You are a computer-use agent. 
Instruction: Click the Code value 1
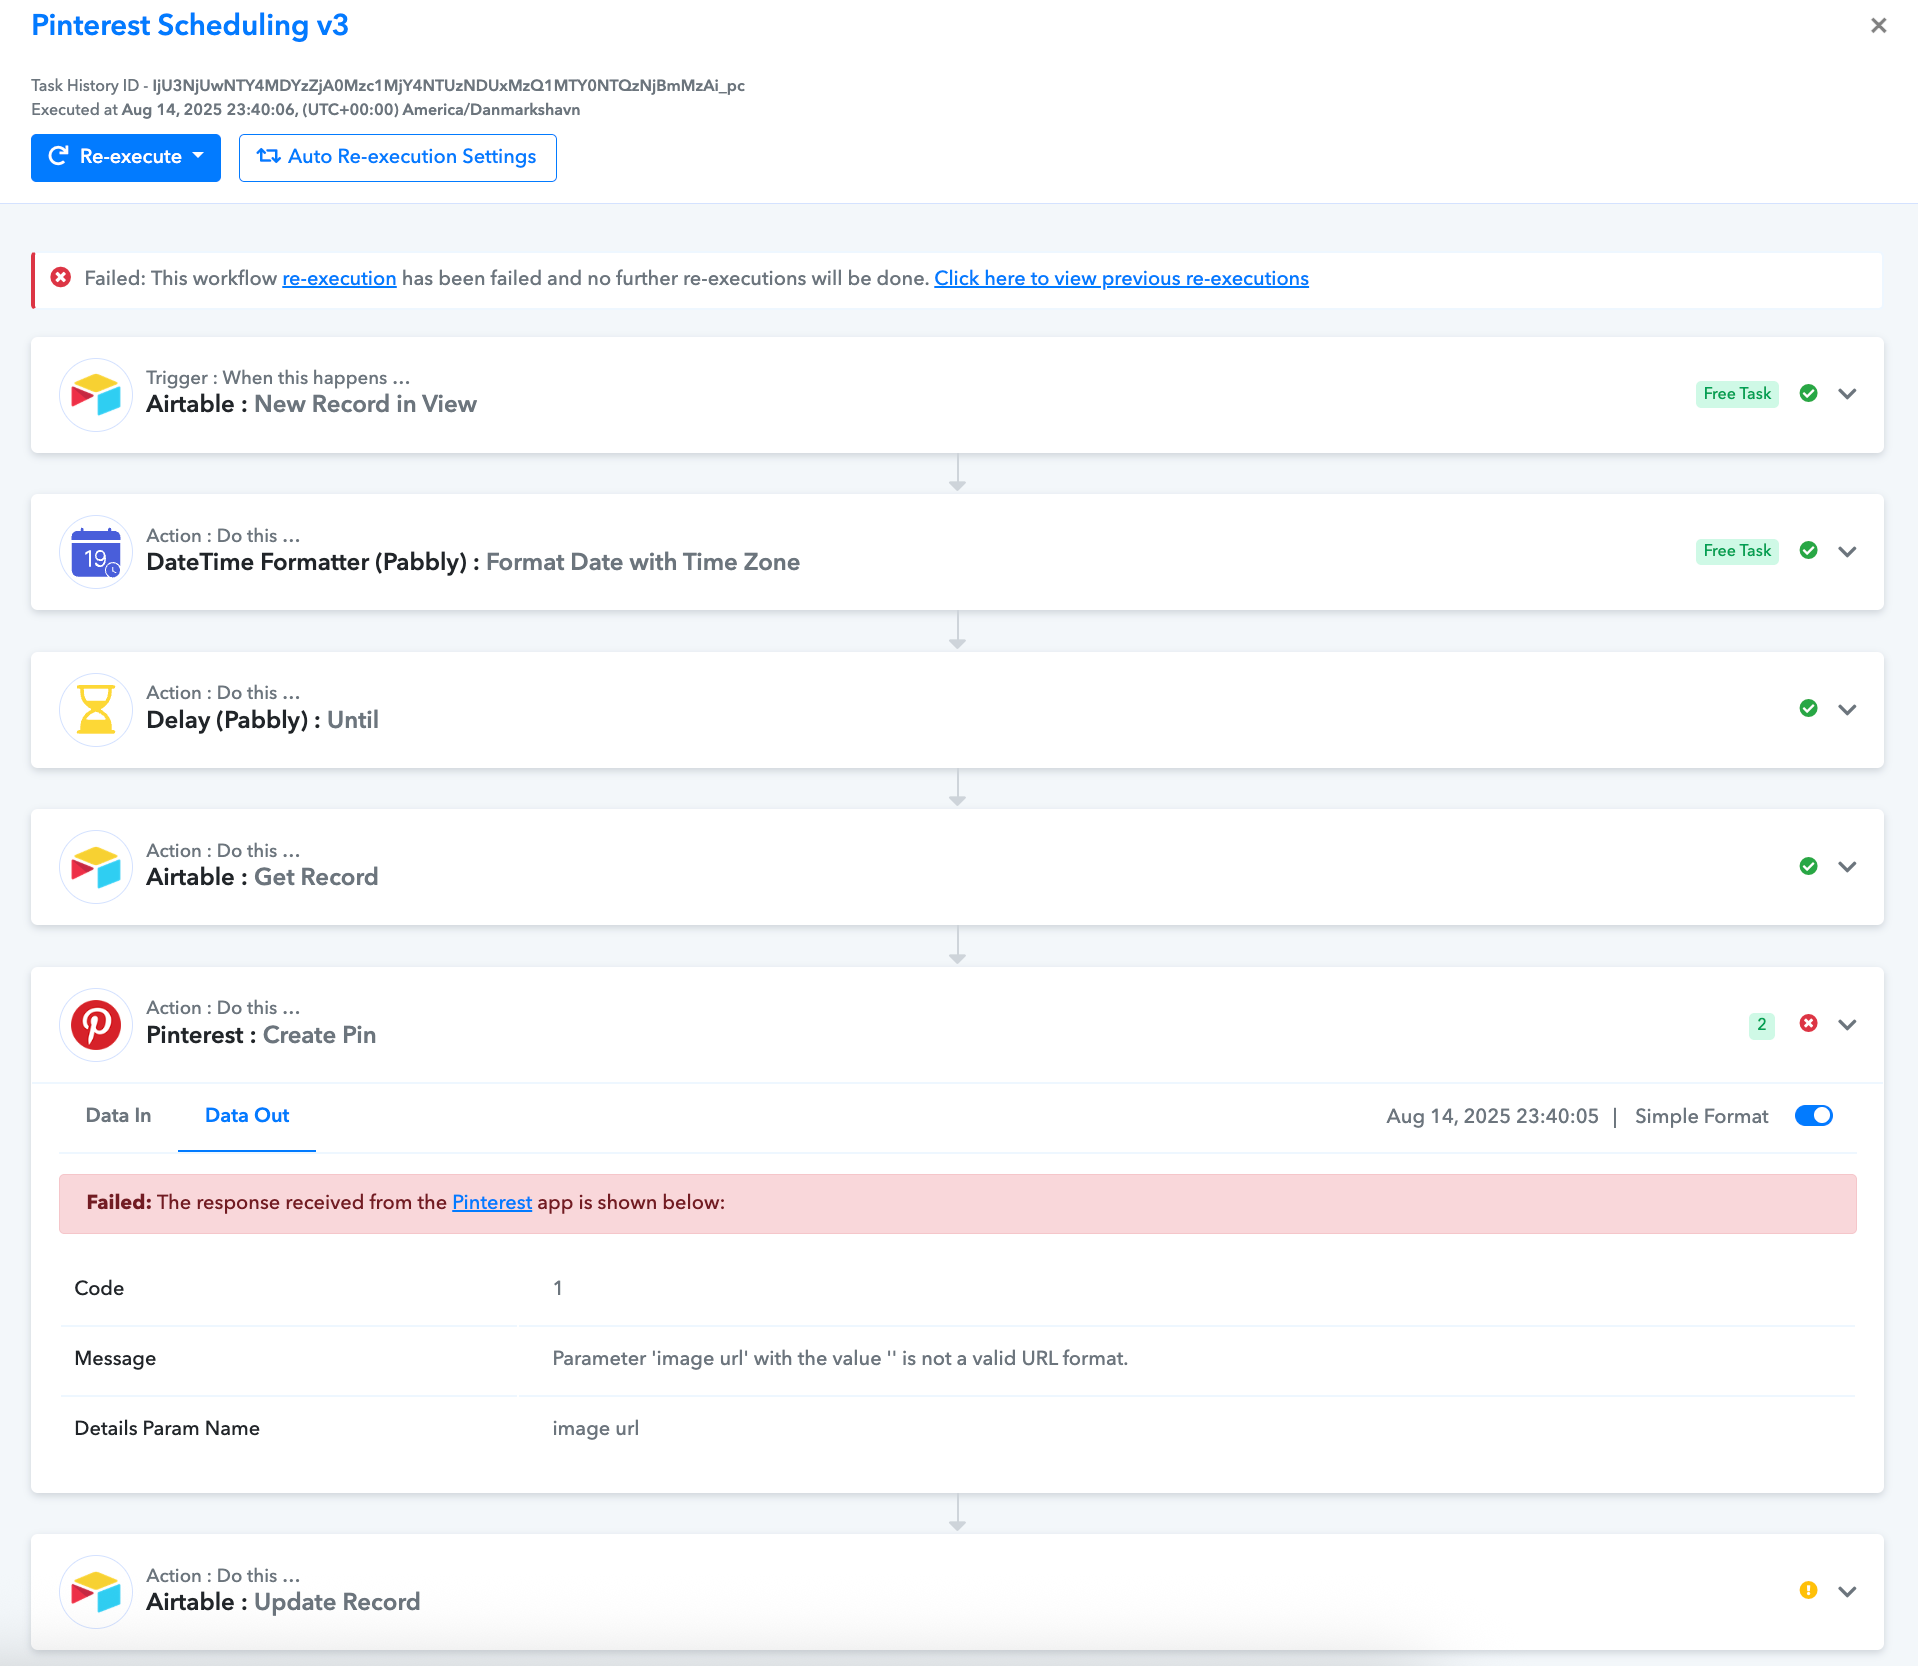tap(558, 1288)
